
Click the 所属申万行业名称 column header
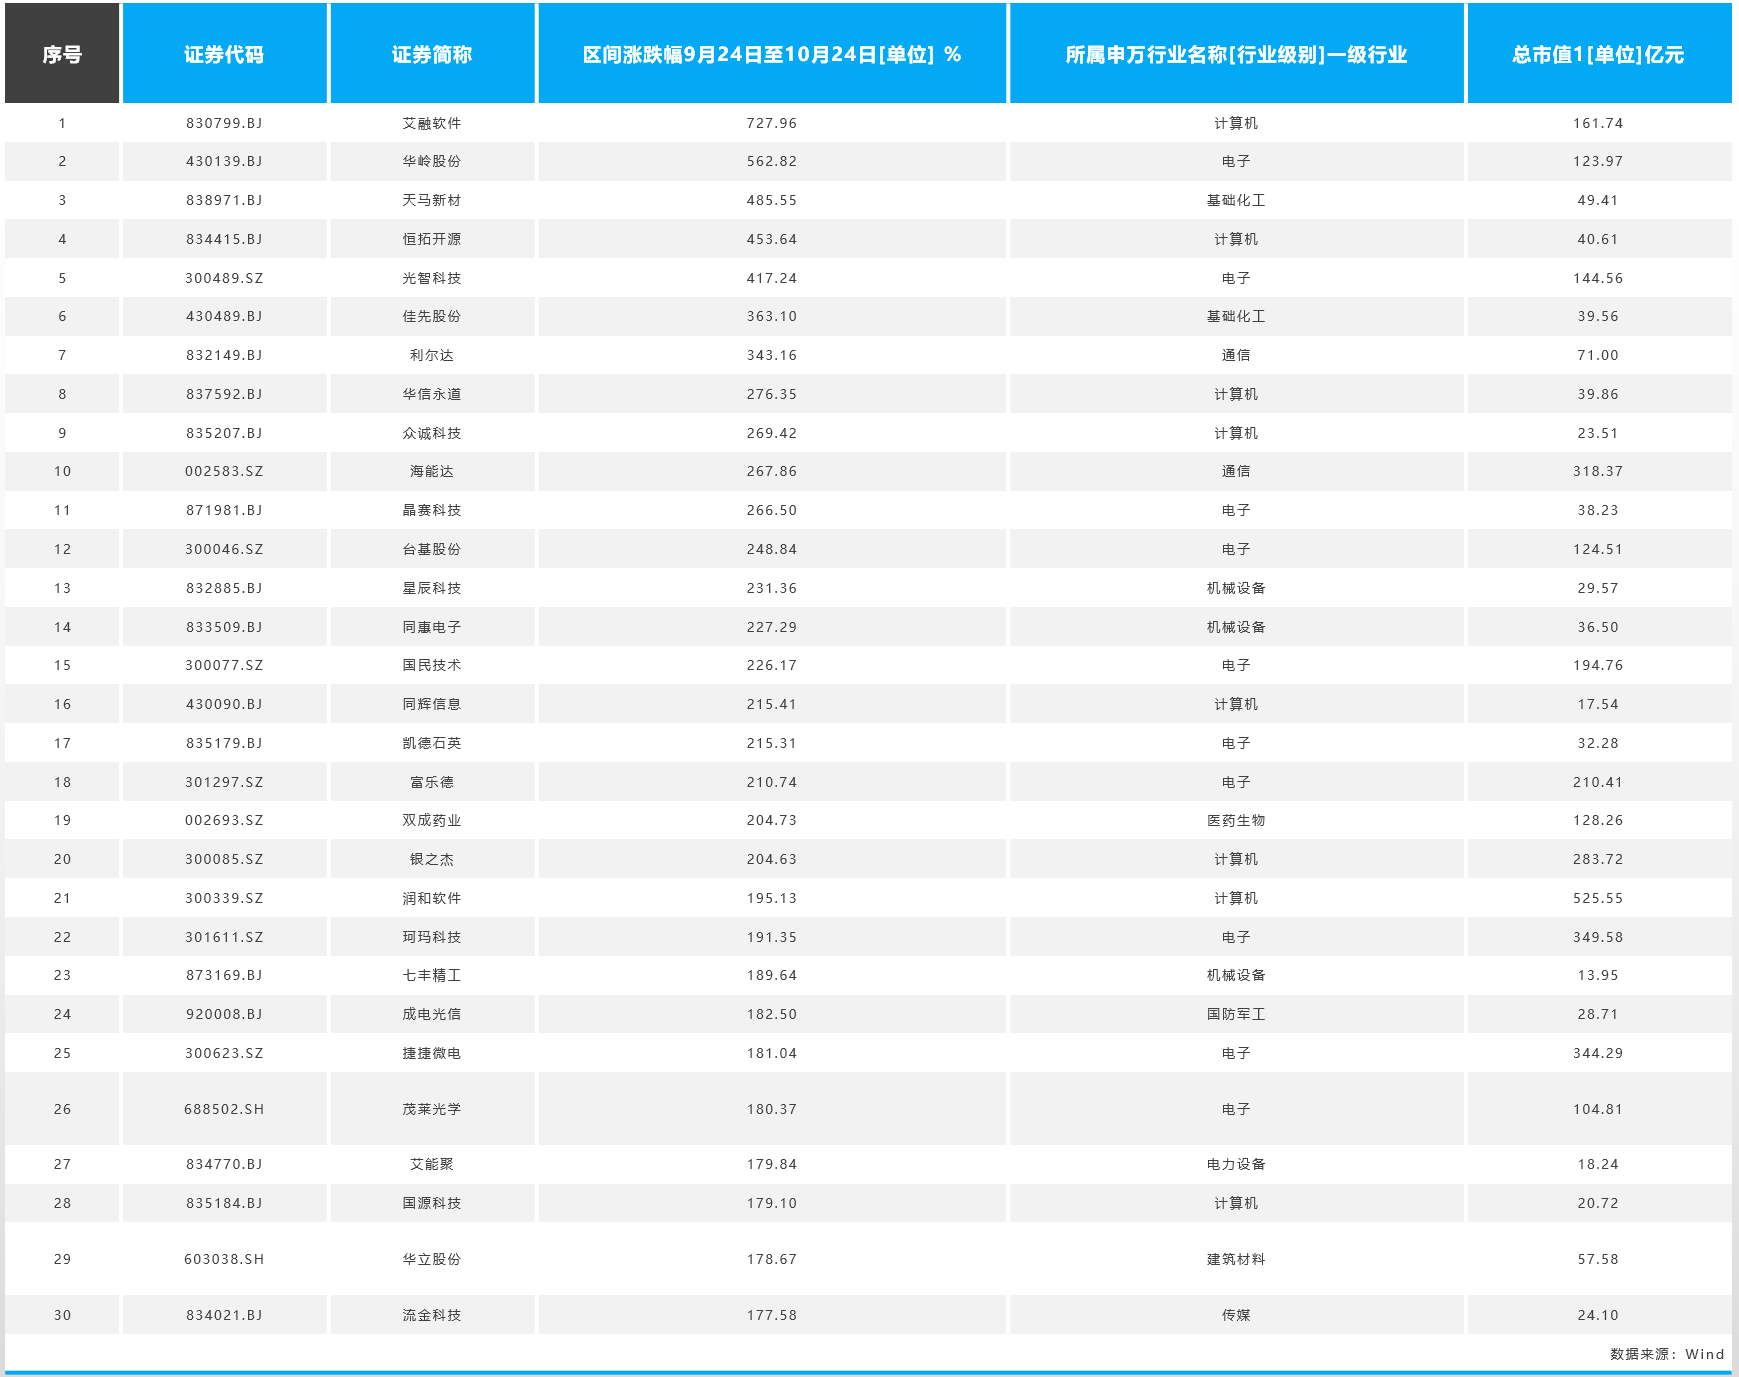point(1236,54)
